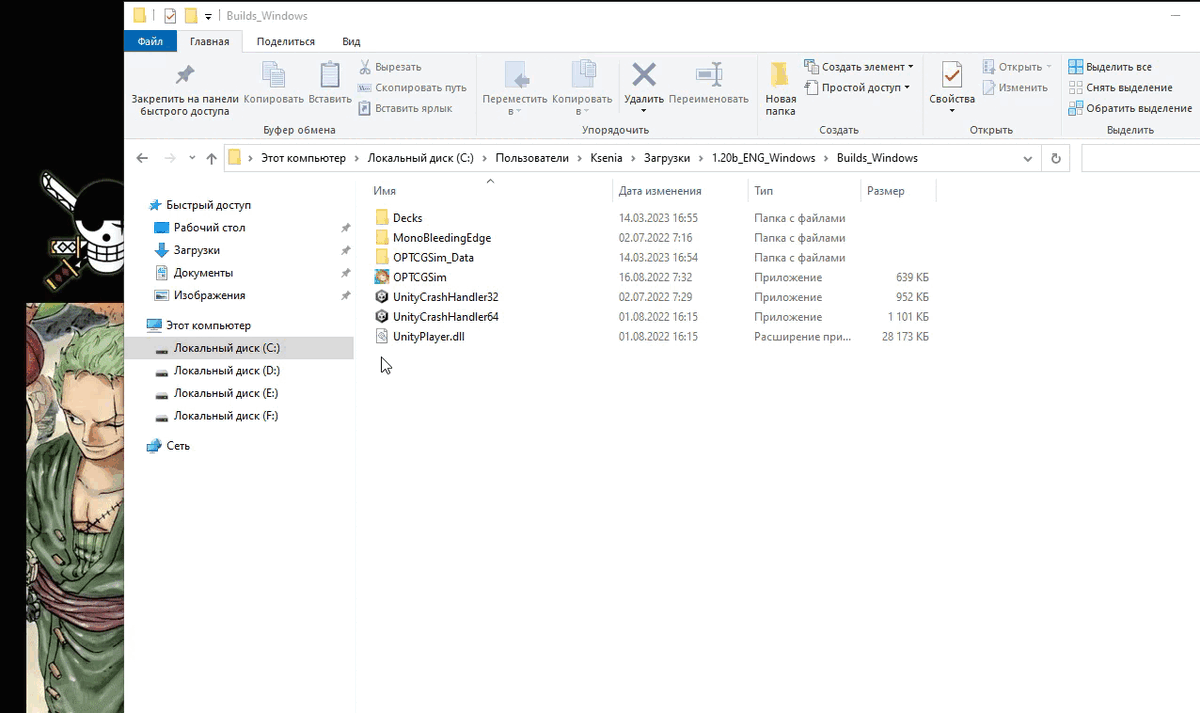
Task: Open Простой доступ dropdown
Action: click(x=858, y=88)
